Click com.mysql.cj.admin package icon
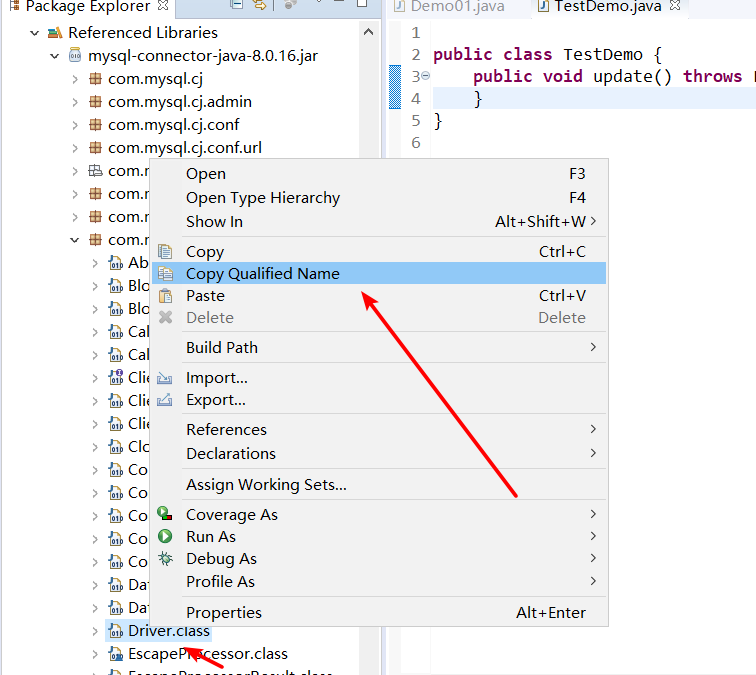This screenshot has width=756, height=675. (x=95, y=102)
